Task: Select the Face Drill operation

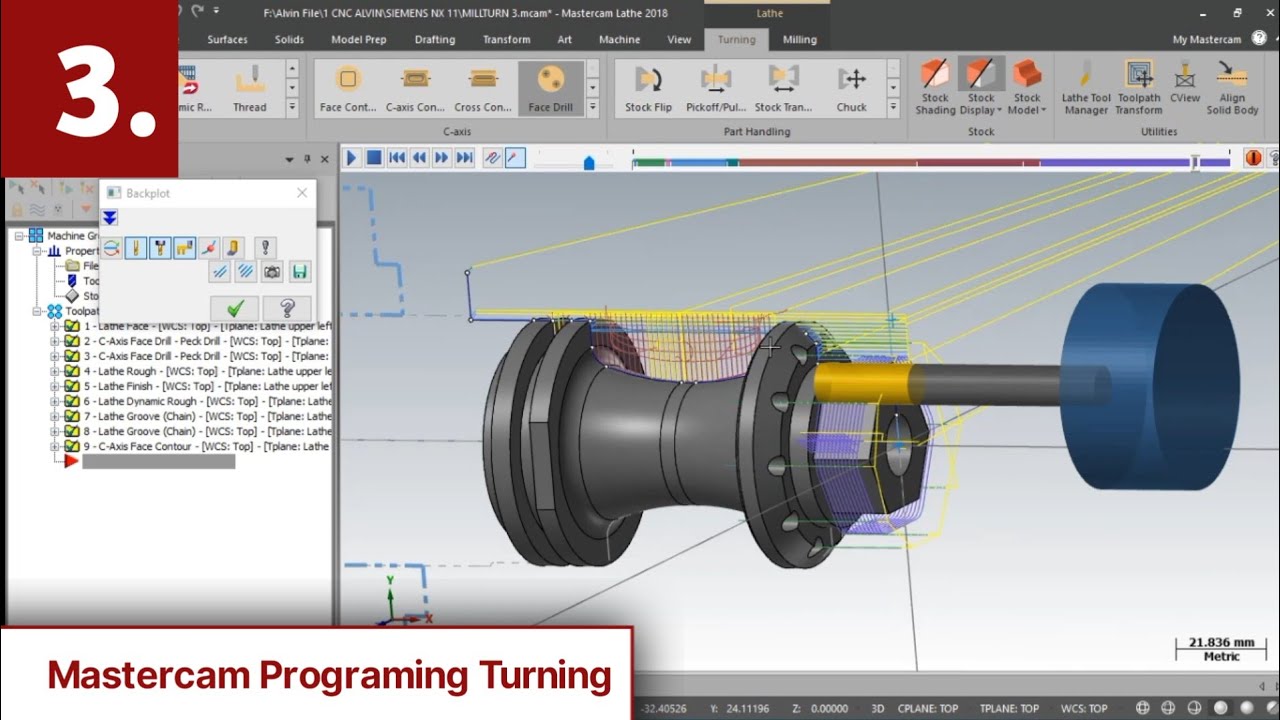Action: (551, 88)
